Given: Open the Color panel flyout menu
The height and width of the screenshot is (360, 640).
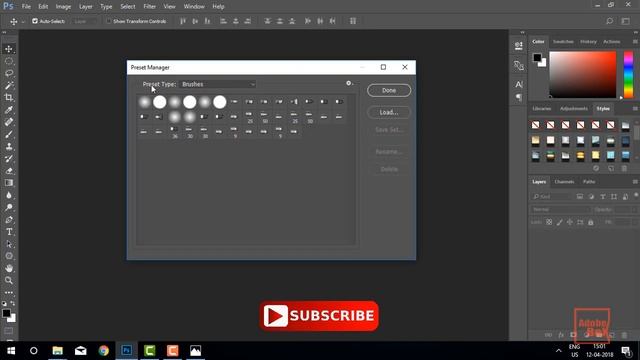Looking at the screenshot, I should point(635,42).
